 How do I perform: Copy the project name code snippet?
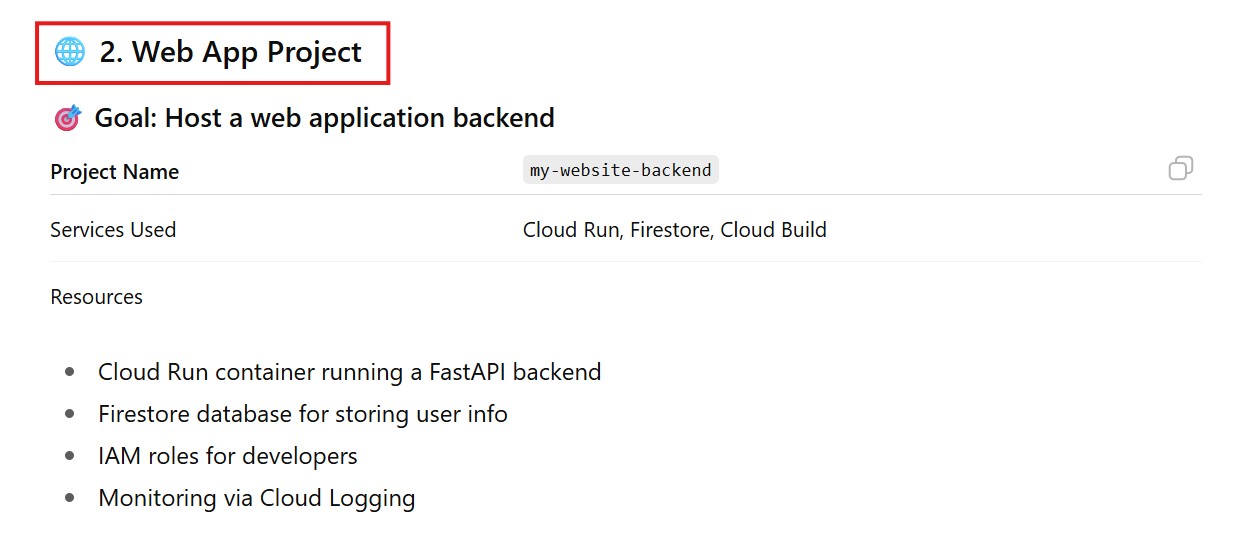(x=1180, y=169)
